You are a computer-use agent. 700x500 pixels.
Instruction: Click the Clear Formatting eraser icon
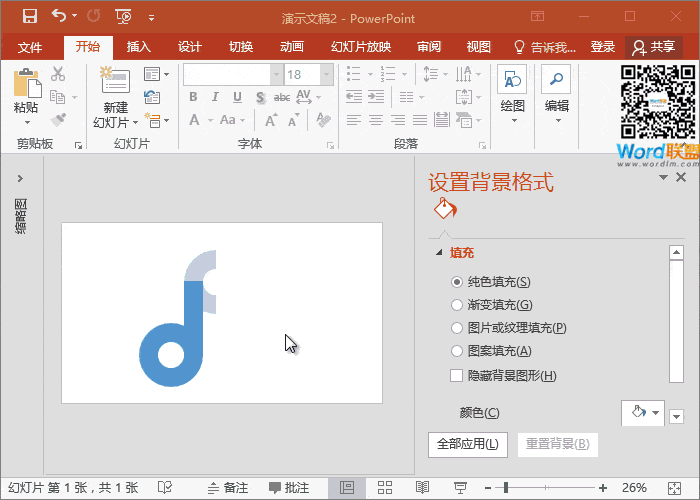pos(323,120)
